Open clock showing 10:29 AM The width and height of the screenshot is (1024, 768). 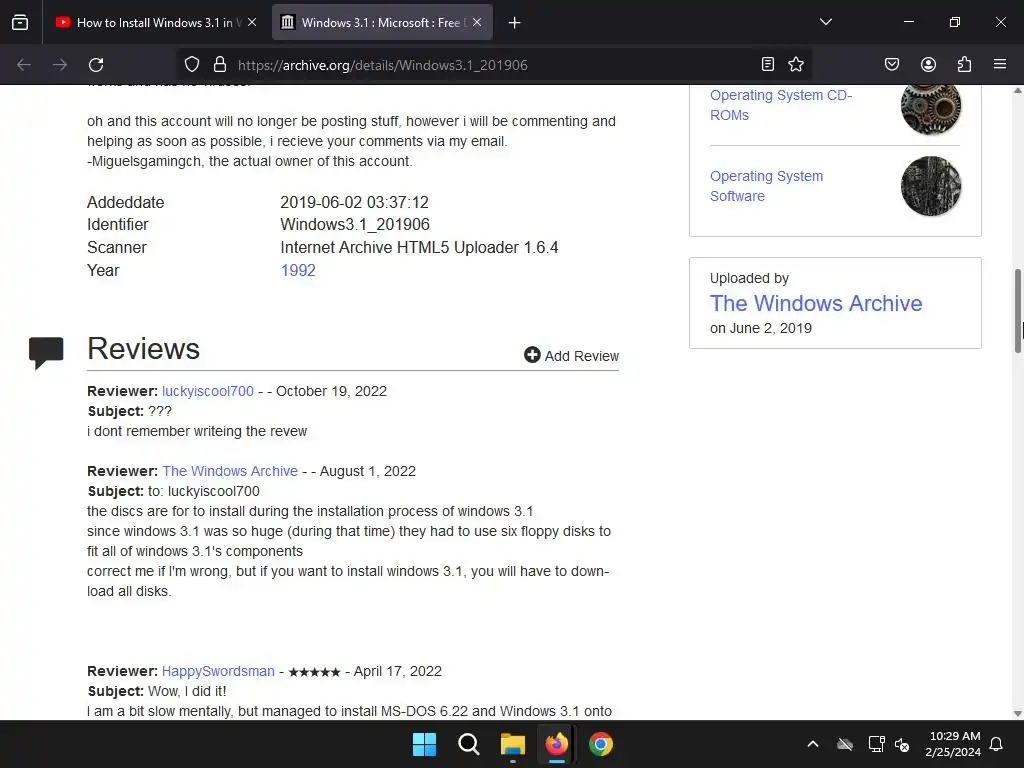pyautogui.click(x=953, y=744)
